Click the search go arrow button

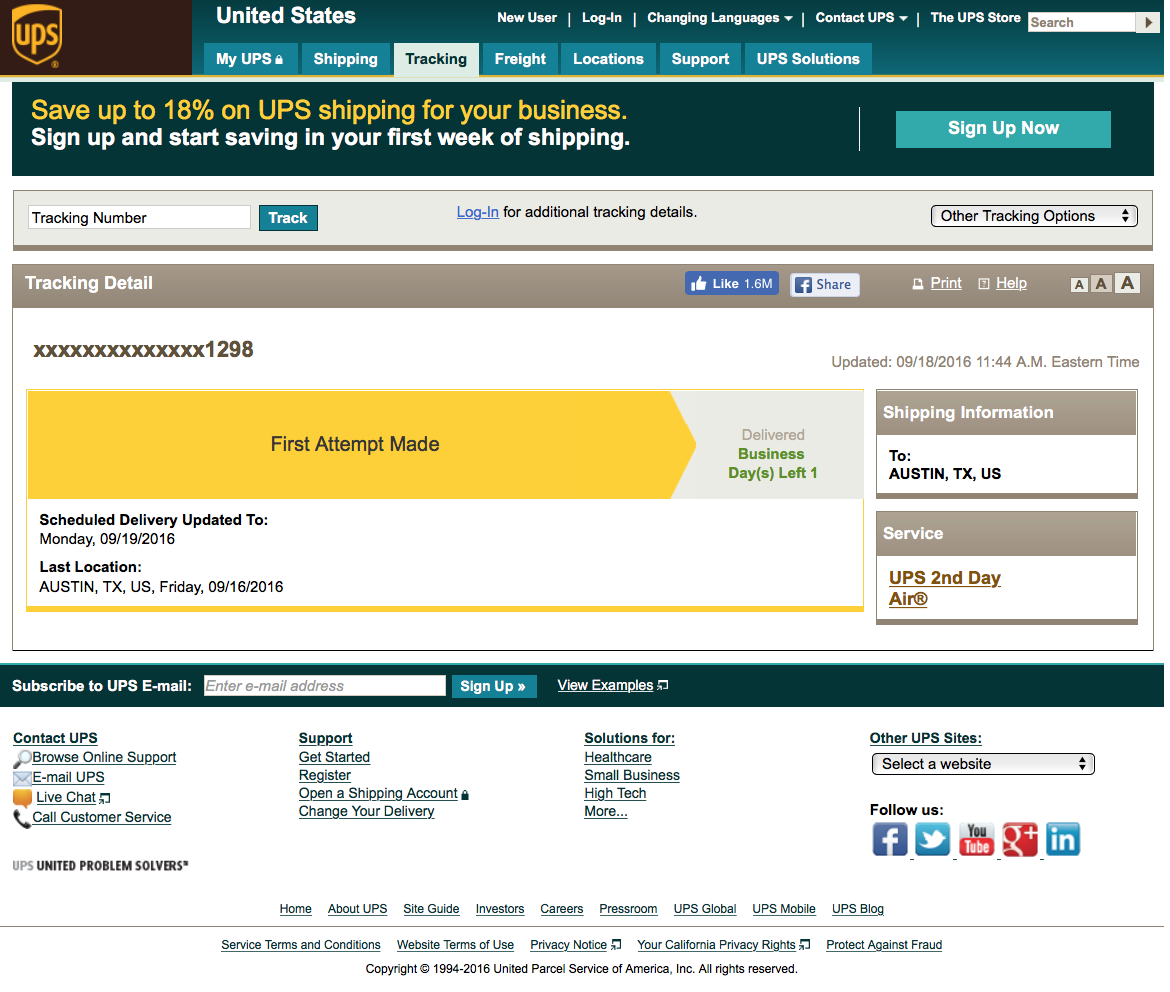(x=1148, y=22)
